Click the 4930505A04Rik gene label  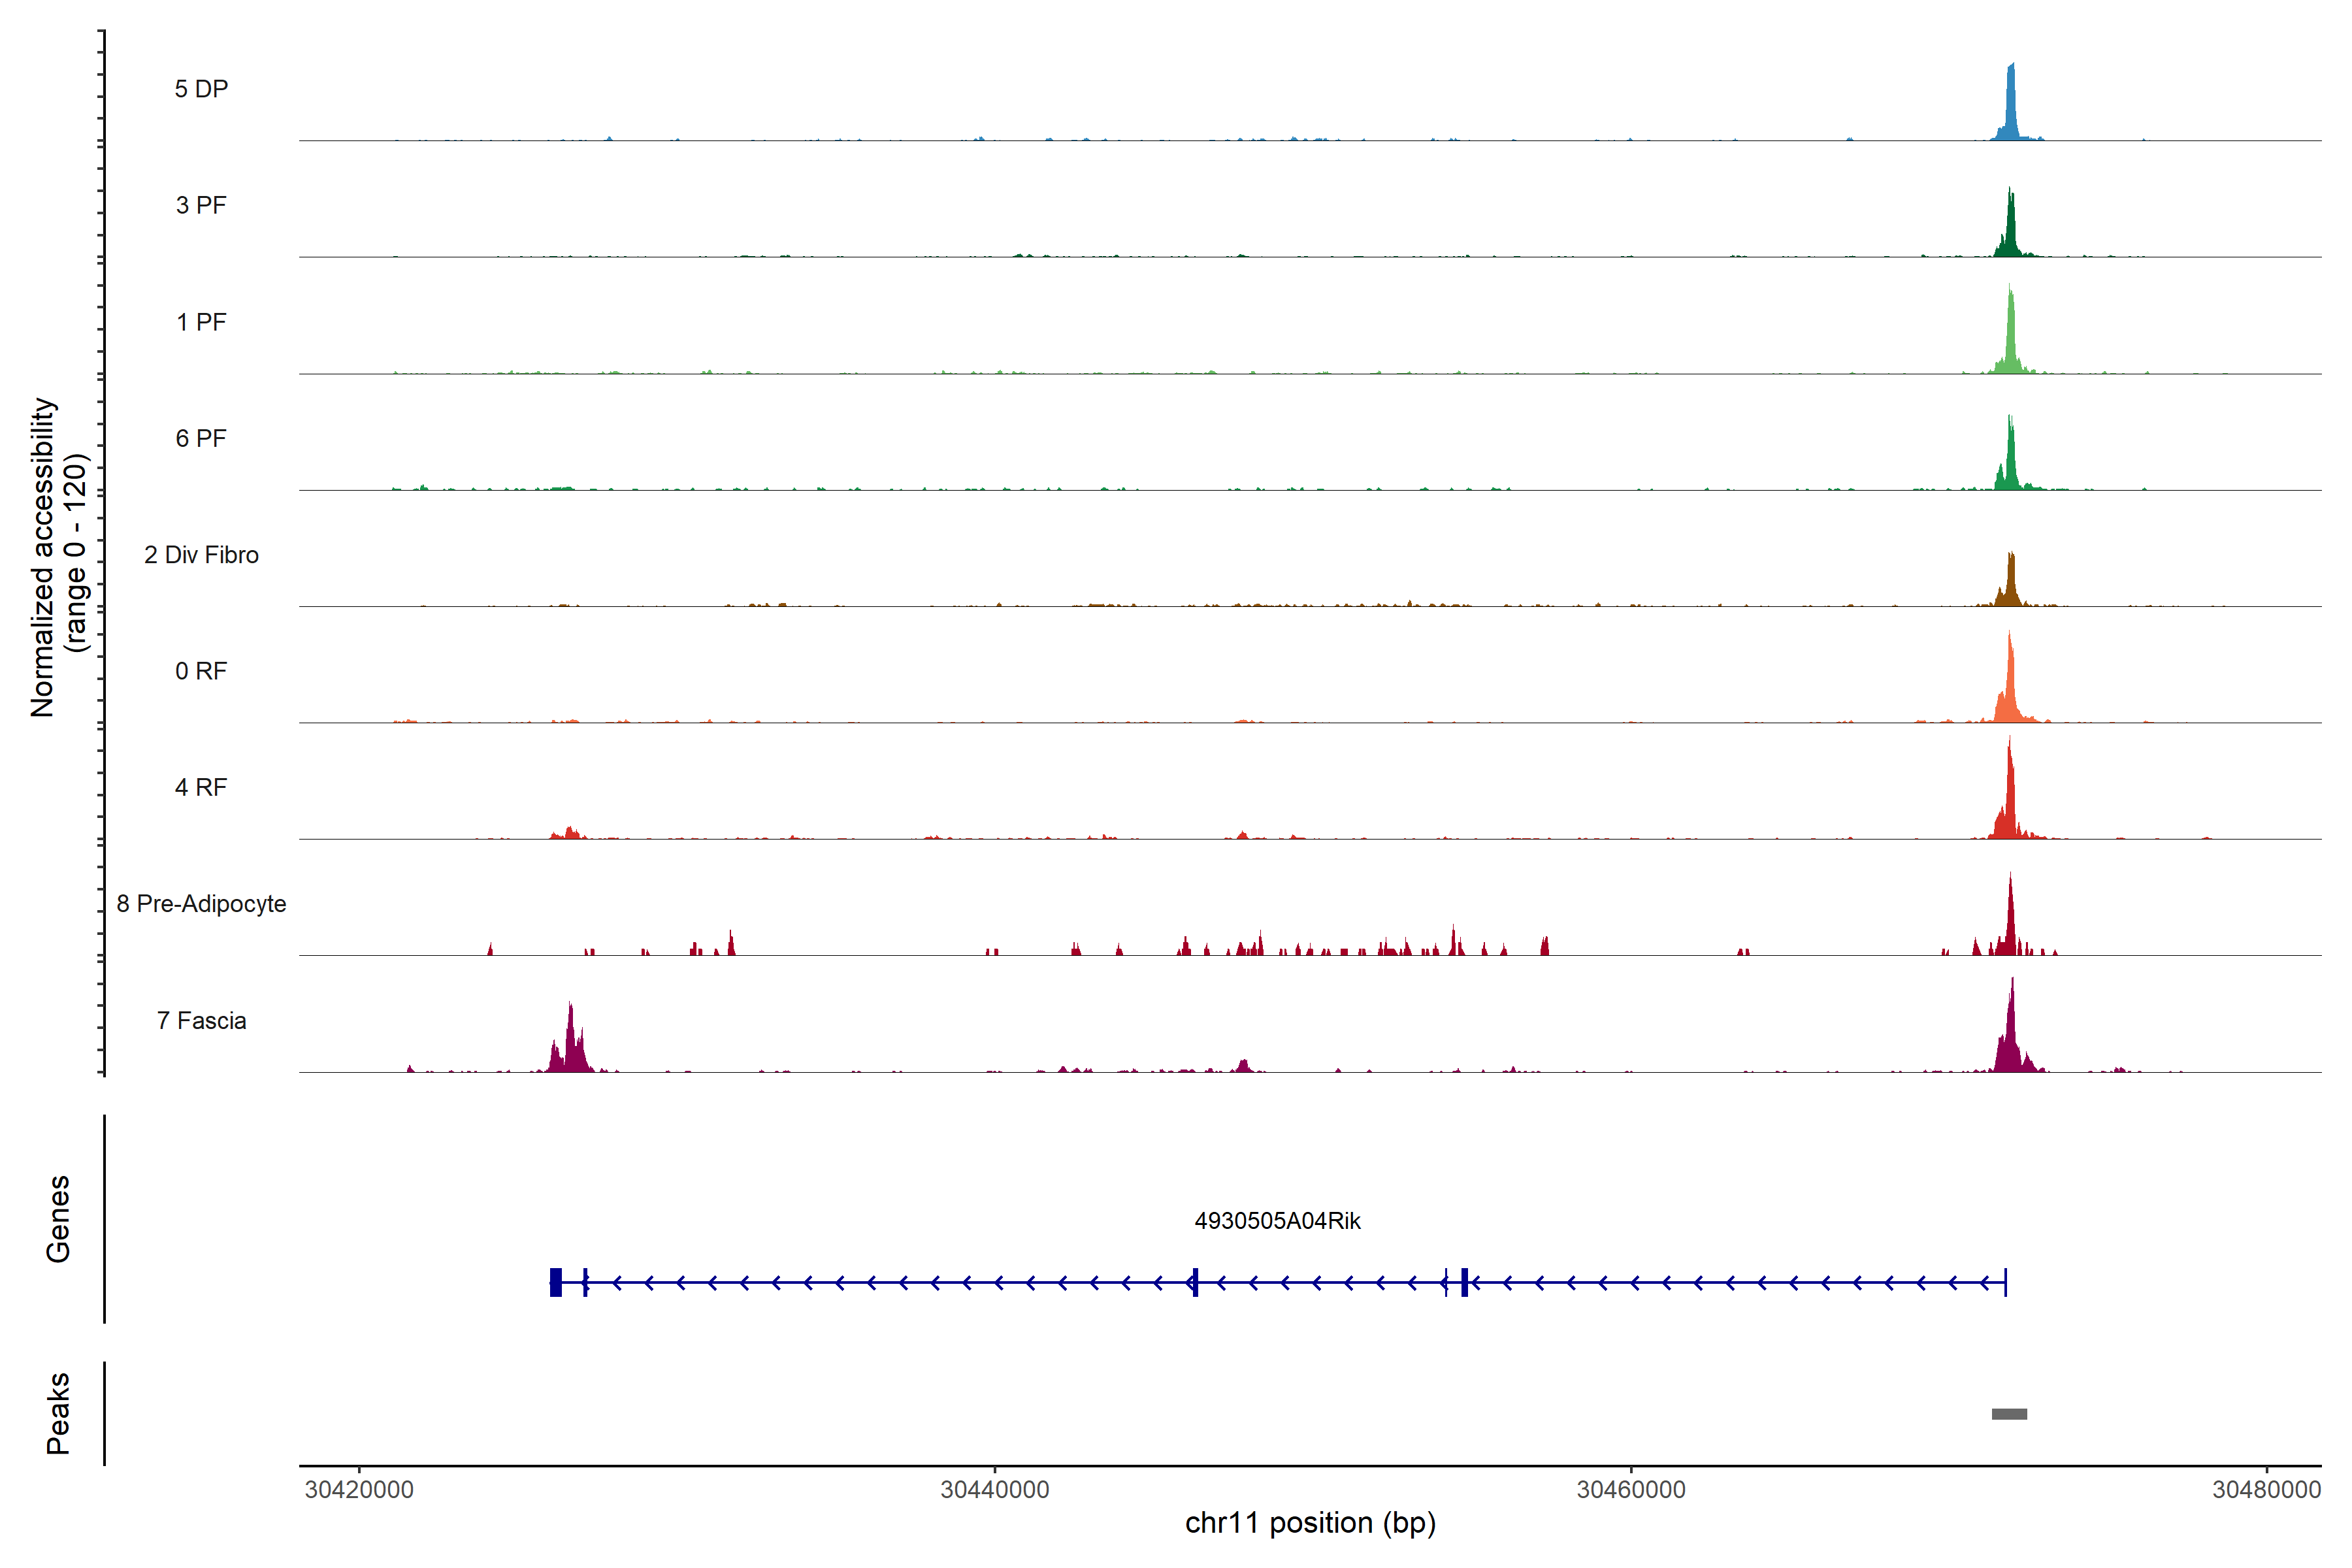pyautogui.click(x=1277, y=1221)
